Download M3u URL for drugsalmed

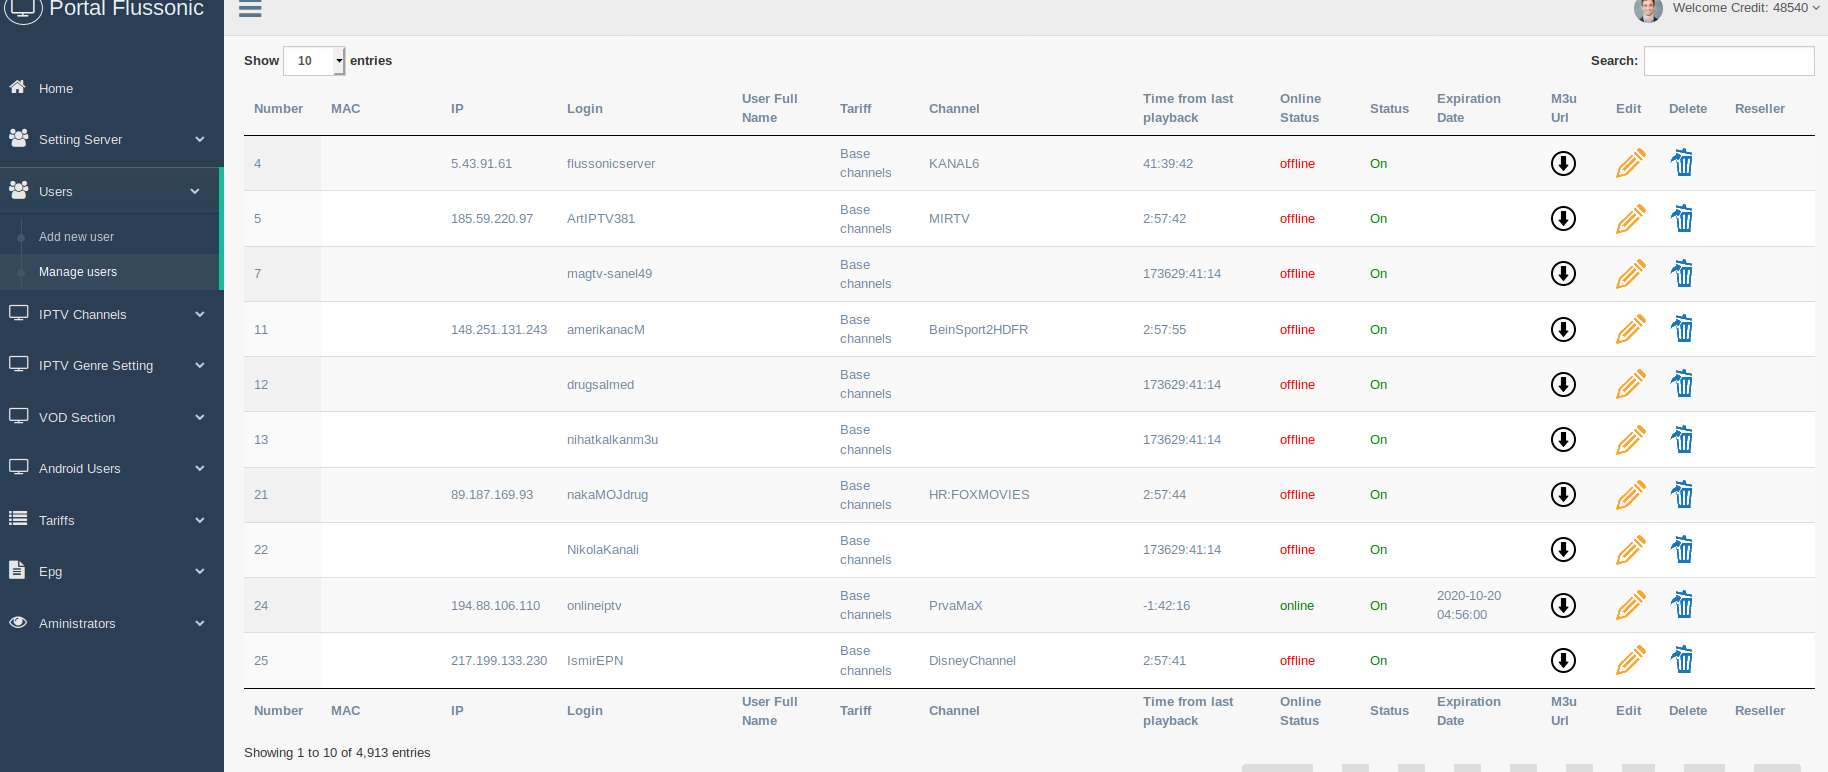point(1563,384)
